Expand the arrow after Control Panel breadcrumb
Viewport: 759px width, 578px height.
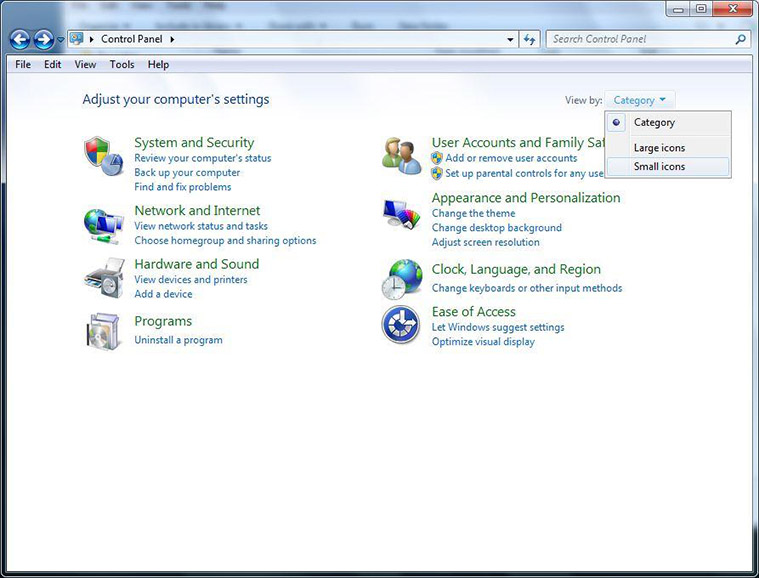point(172,39)
